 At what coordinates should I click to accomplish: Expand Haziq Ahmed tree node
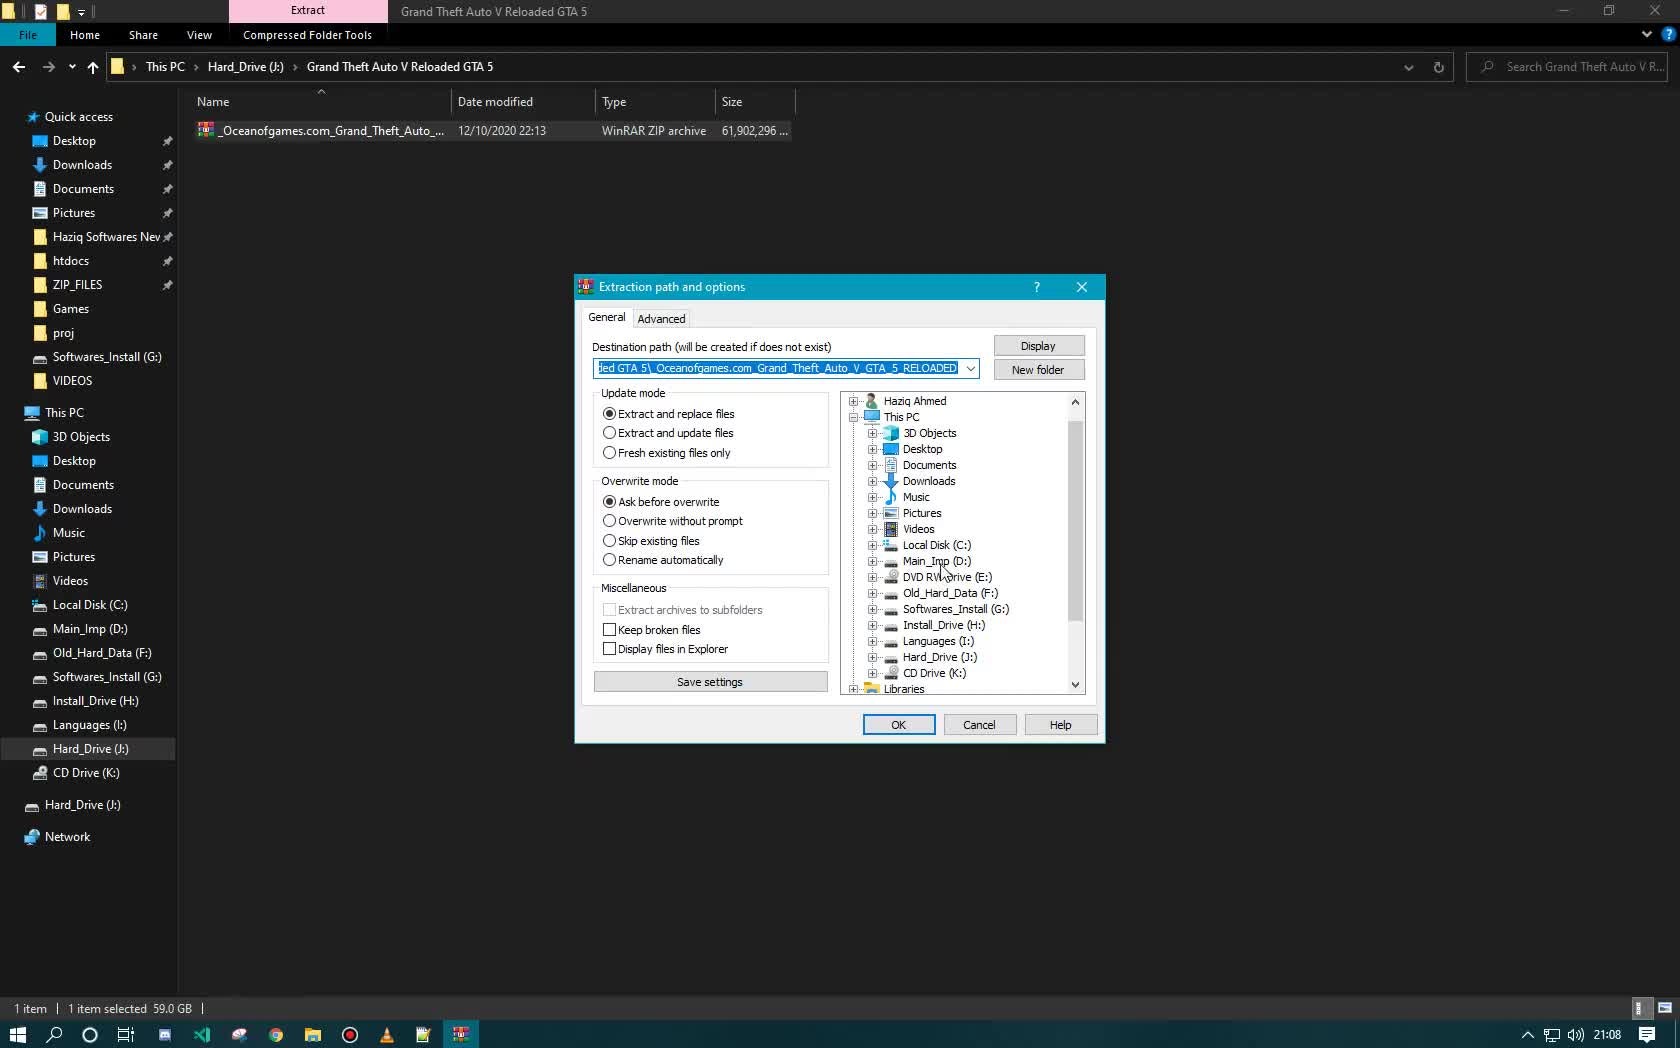[853, 401]
